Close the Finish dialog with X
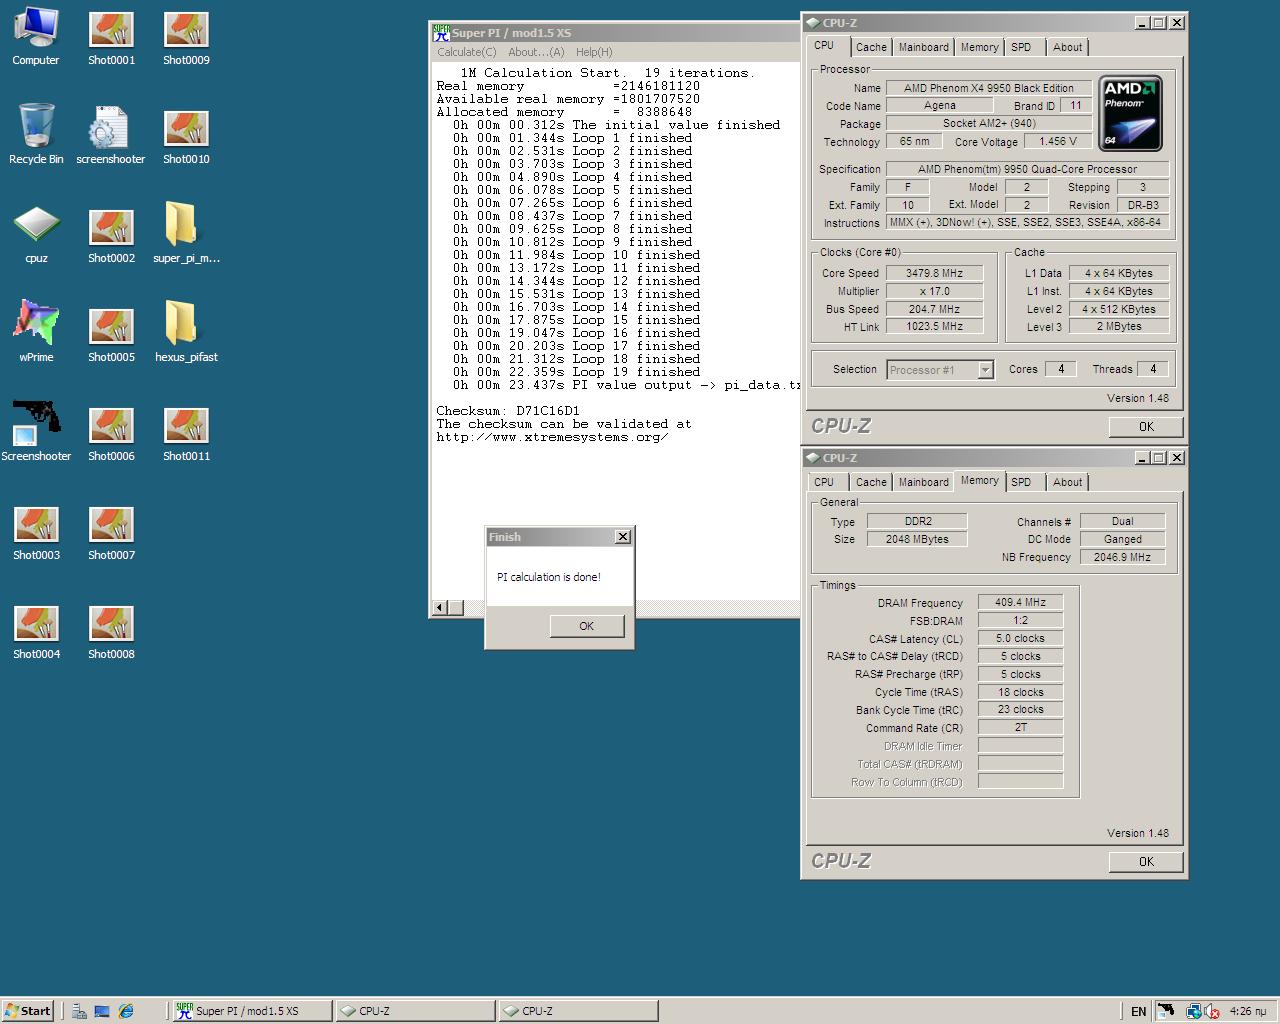This screenshot has width=1280, height=1024. click(x=623, y=537)
